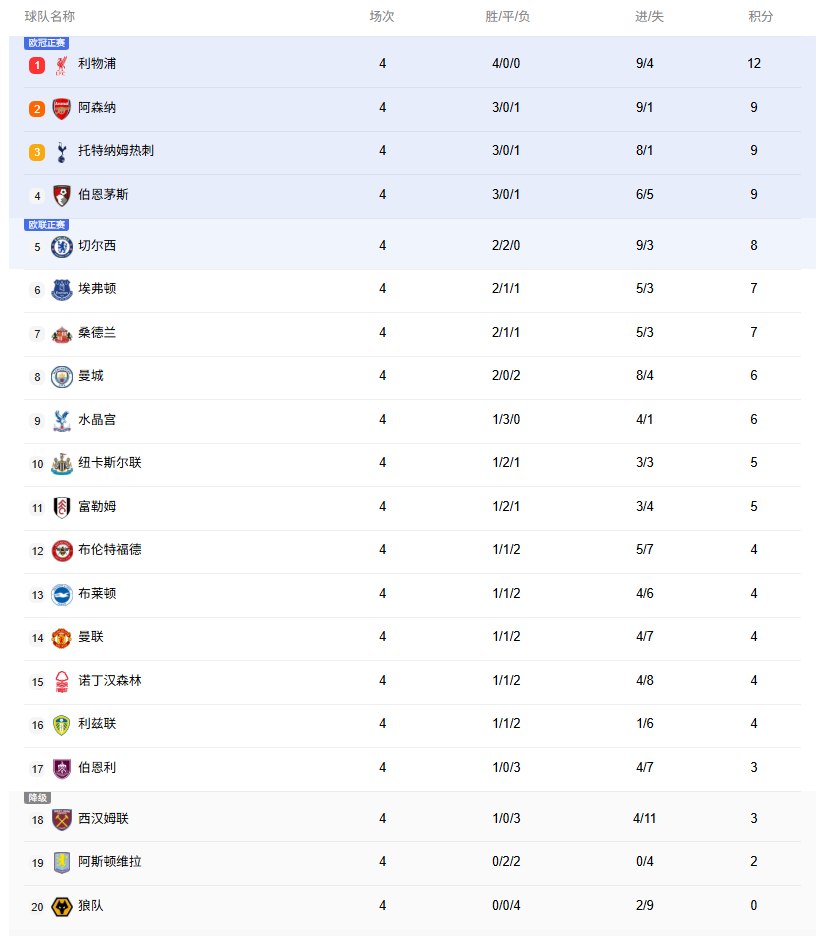Open the 诺丁汉森林 team link
The width and height of the screenshot is (835, 947).
pos(110,681)
